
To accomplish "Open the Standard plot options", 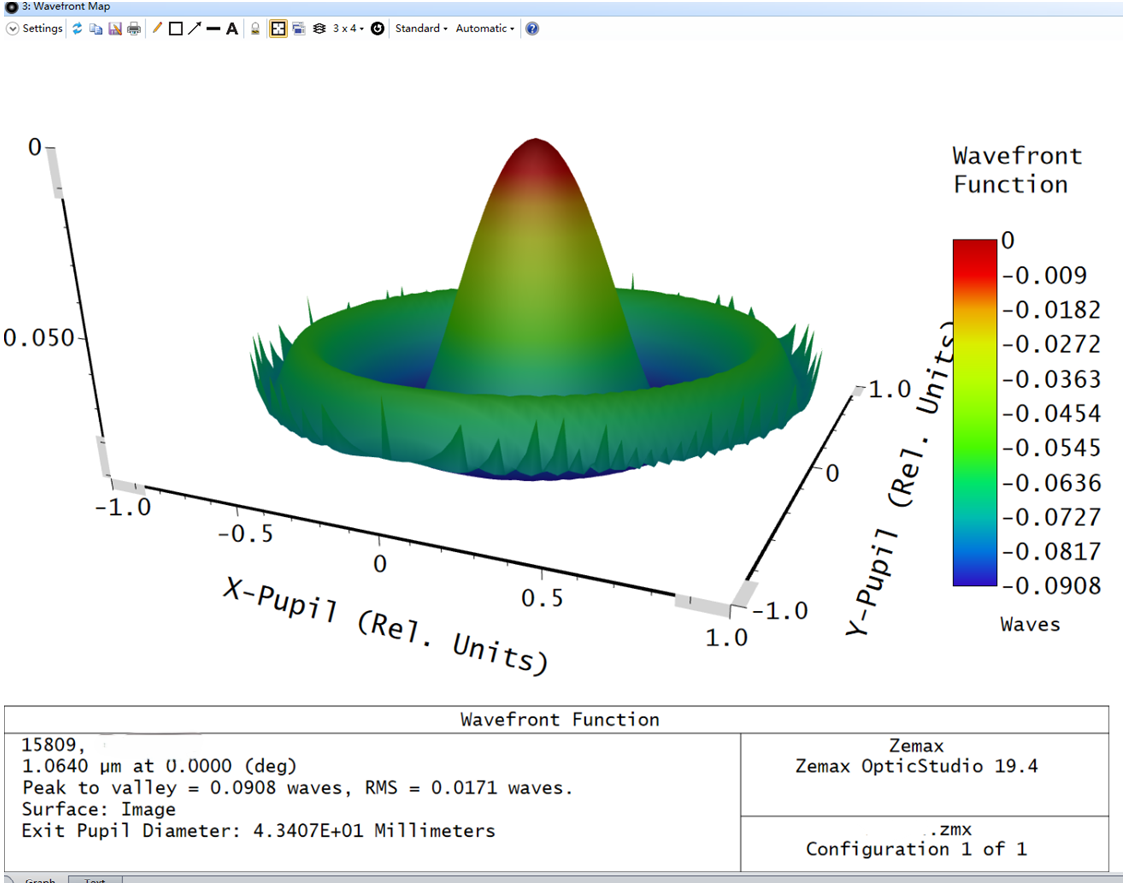I will [421, 28].
